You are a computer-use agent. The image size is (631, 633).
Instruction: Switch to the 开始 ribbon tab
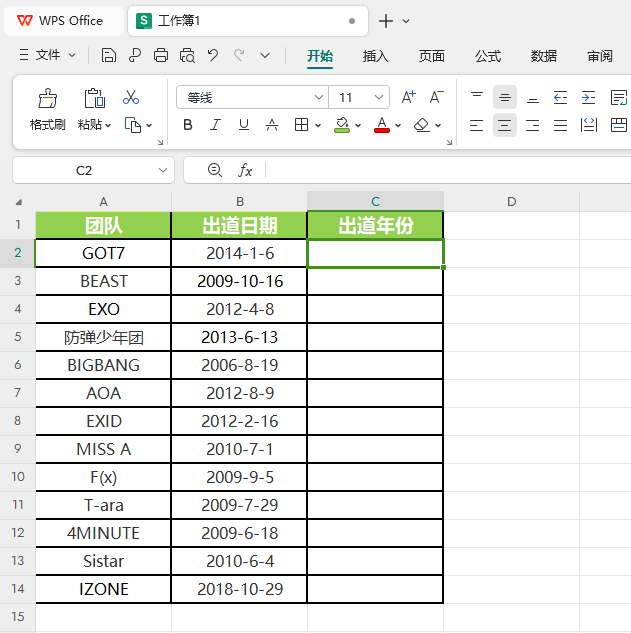point(320,56)
